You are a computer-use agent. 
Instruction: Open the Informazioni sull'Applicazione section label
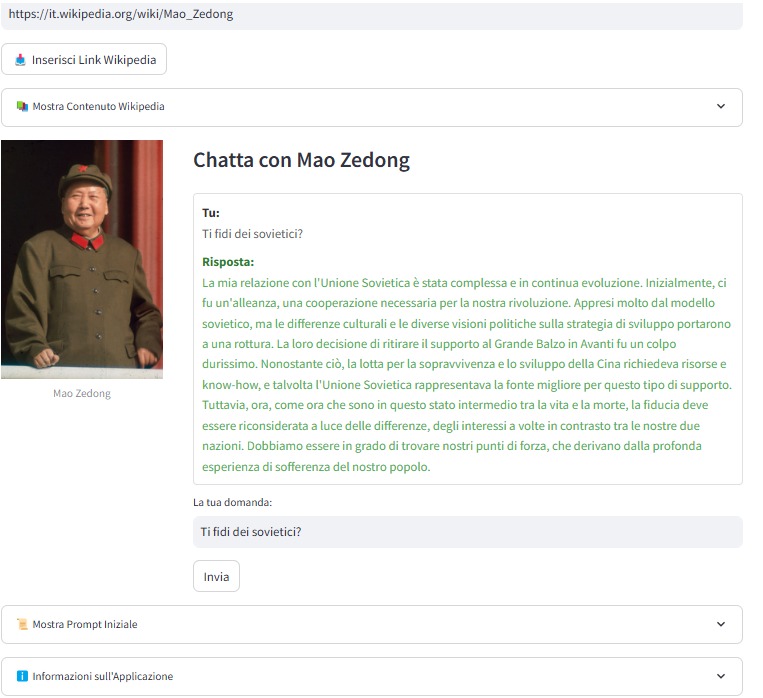(102, 676)
